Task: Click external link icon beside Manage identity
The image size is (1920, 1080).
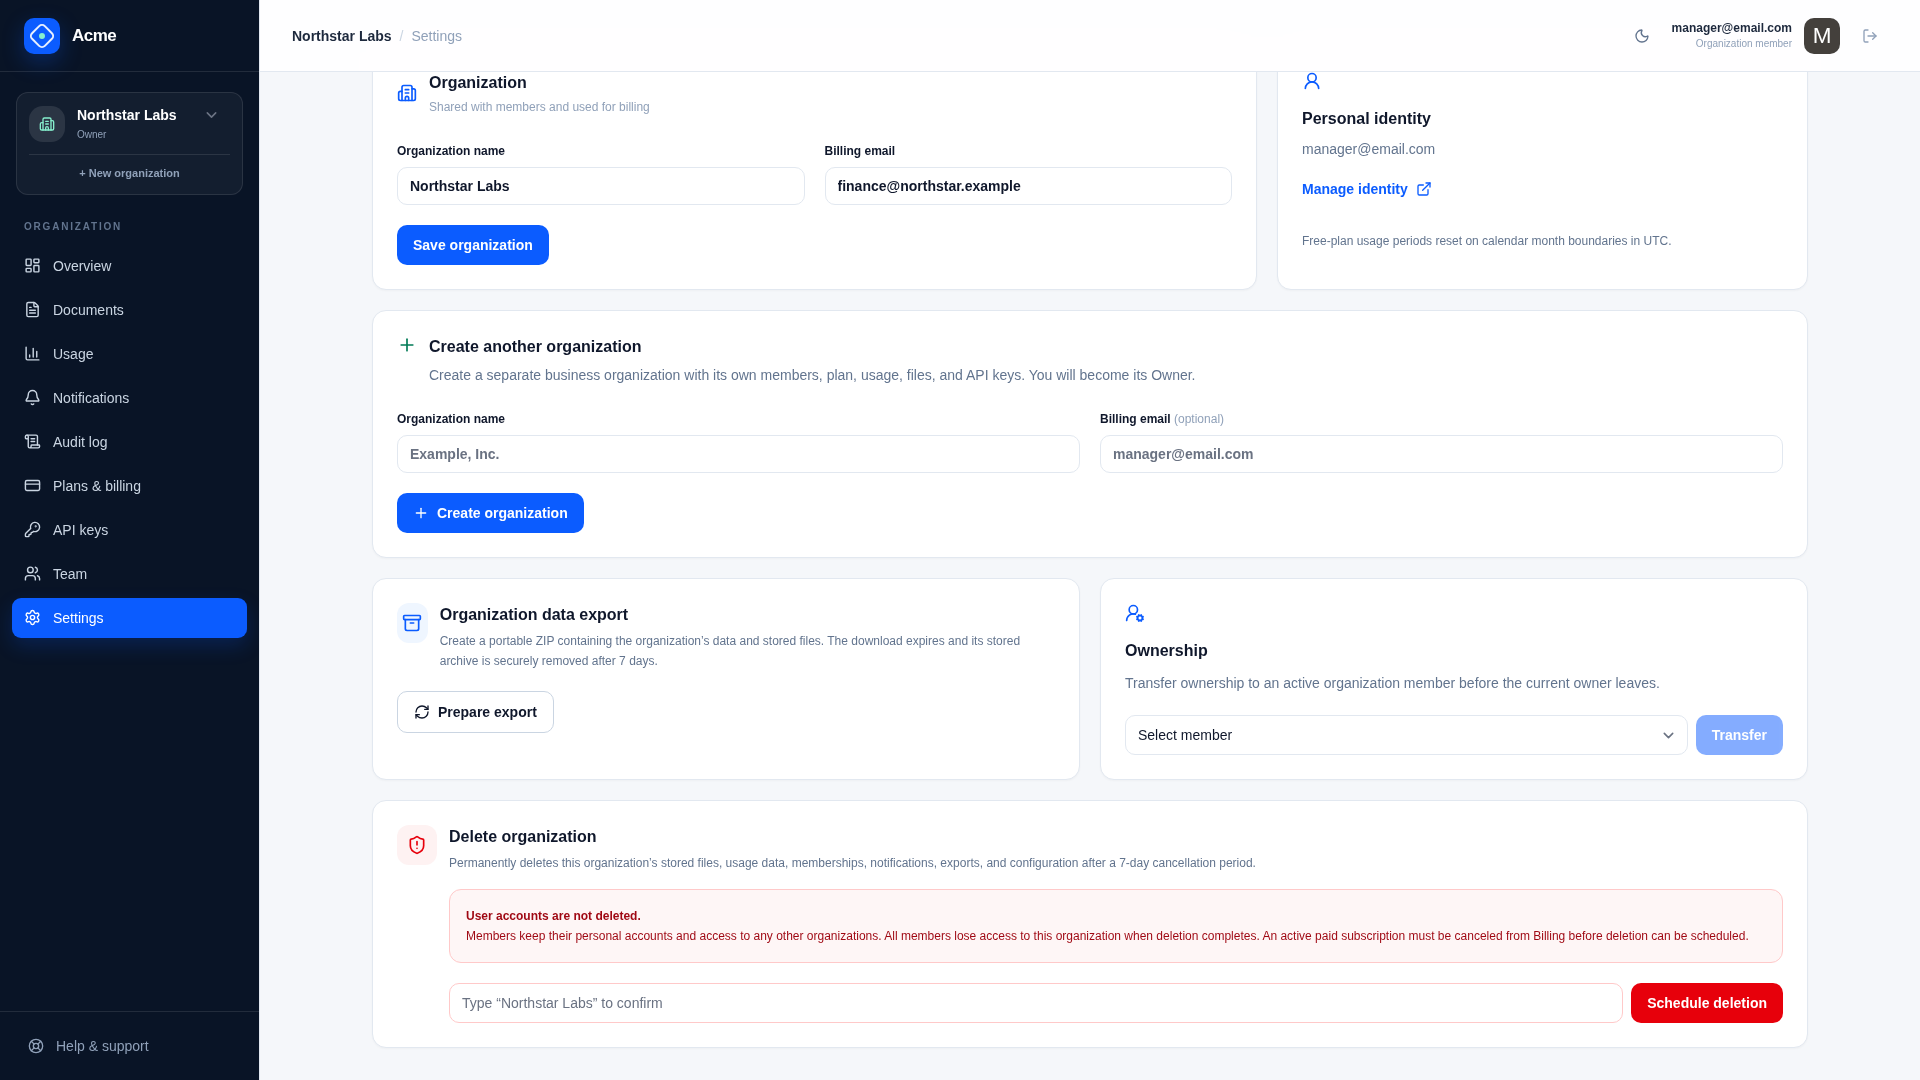Action: pos(1424,189)
